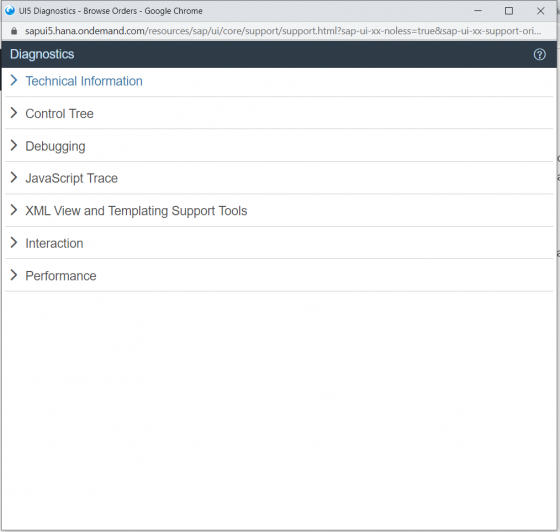Viewport: 560px width, 532px height.
Task: Expand the Performance section chevron
Action: pos(14,275)
